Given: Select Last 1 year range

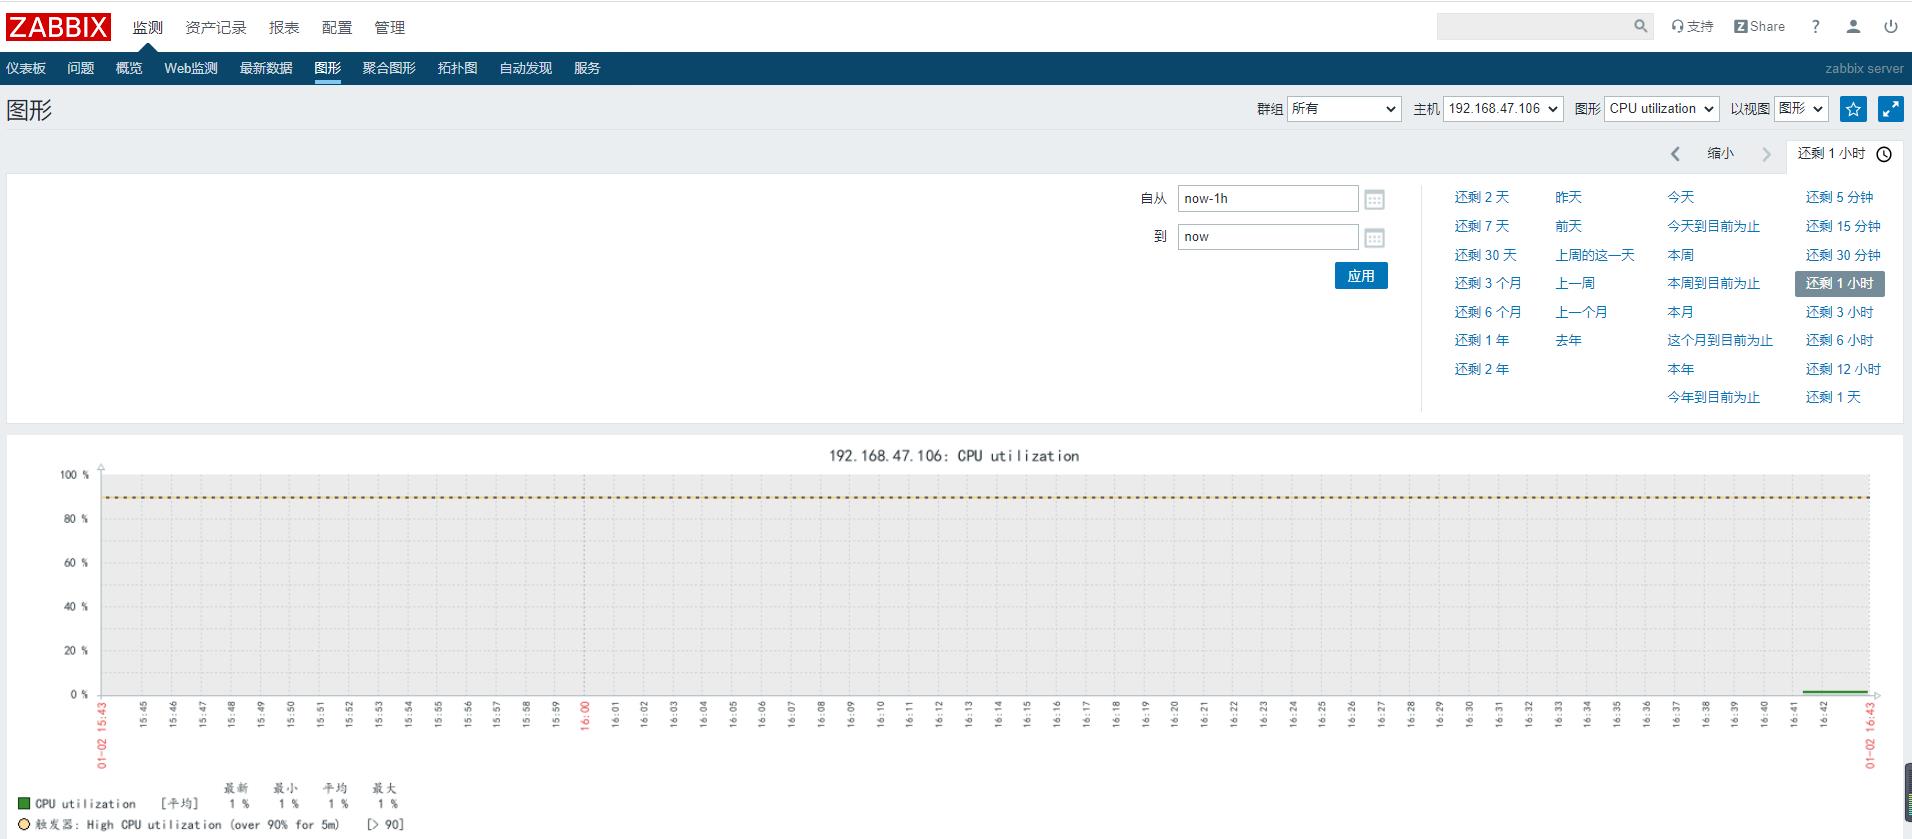Looking at the screenshot, I should (x=1482, y=340).
